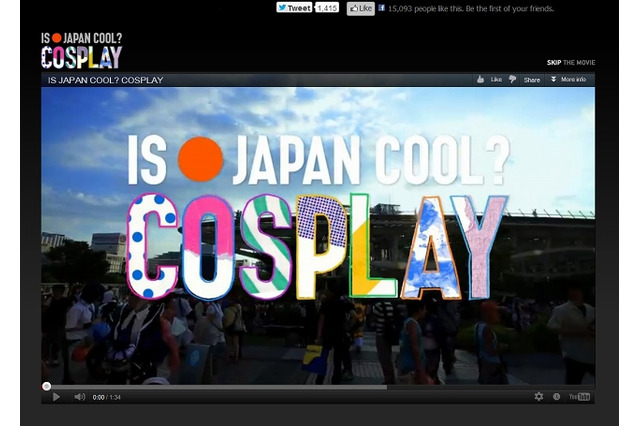Open the tweet count bubble 1,415
The height and width of the screenshot is (426, 640).
(x=327, y=8)
